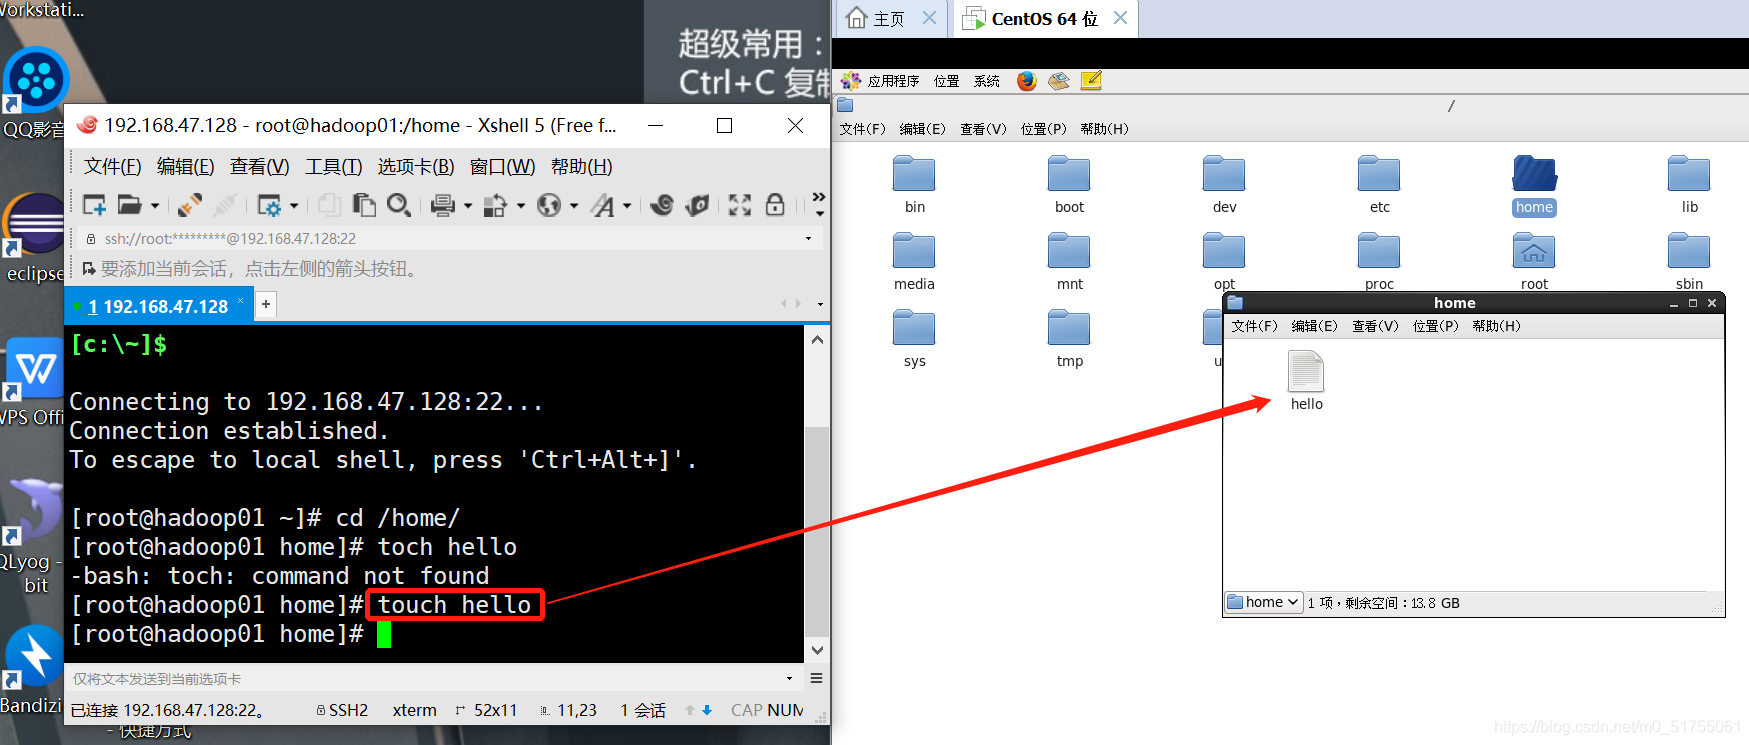Expand the file transfer dropdown arrow

520,206
